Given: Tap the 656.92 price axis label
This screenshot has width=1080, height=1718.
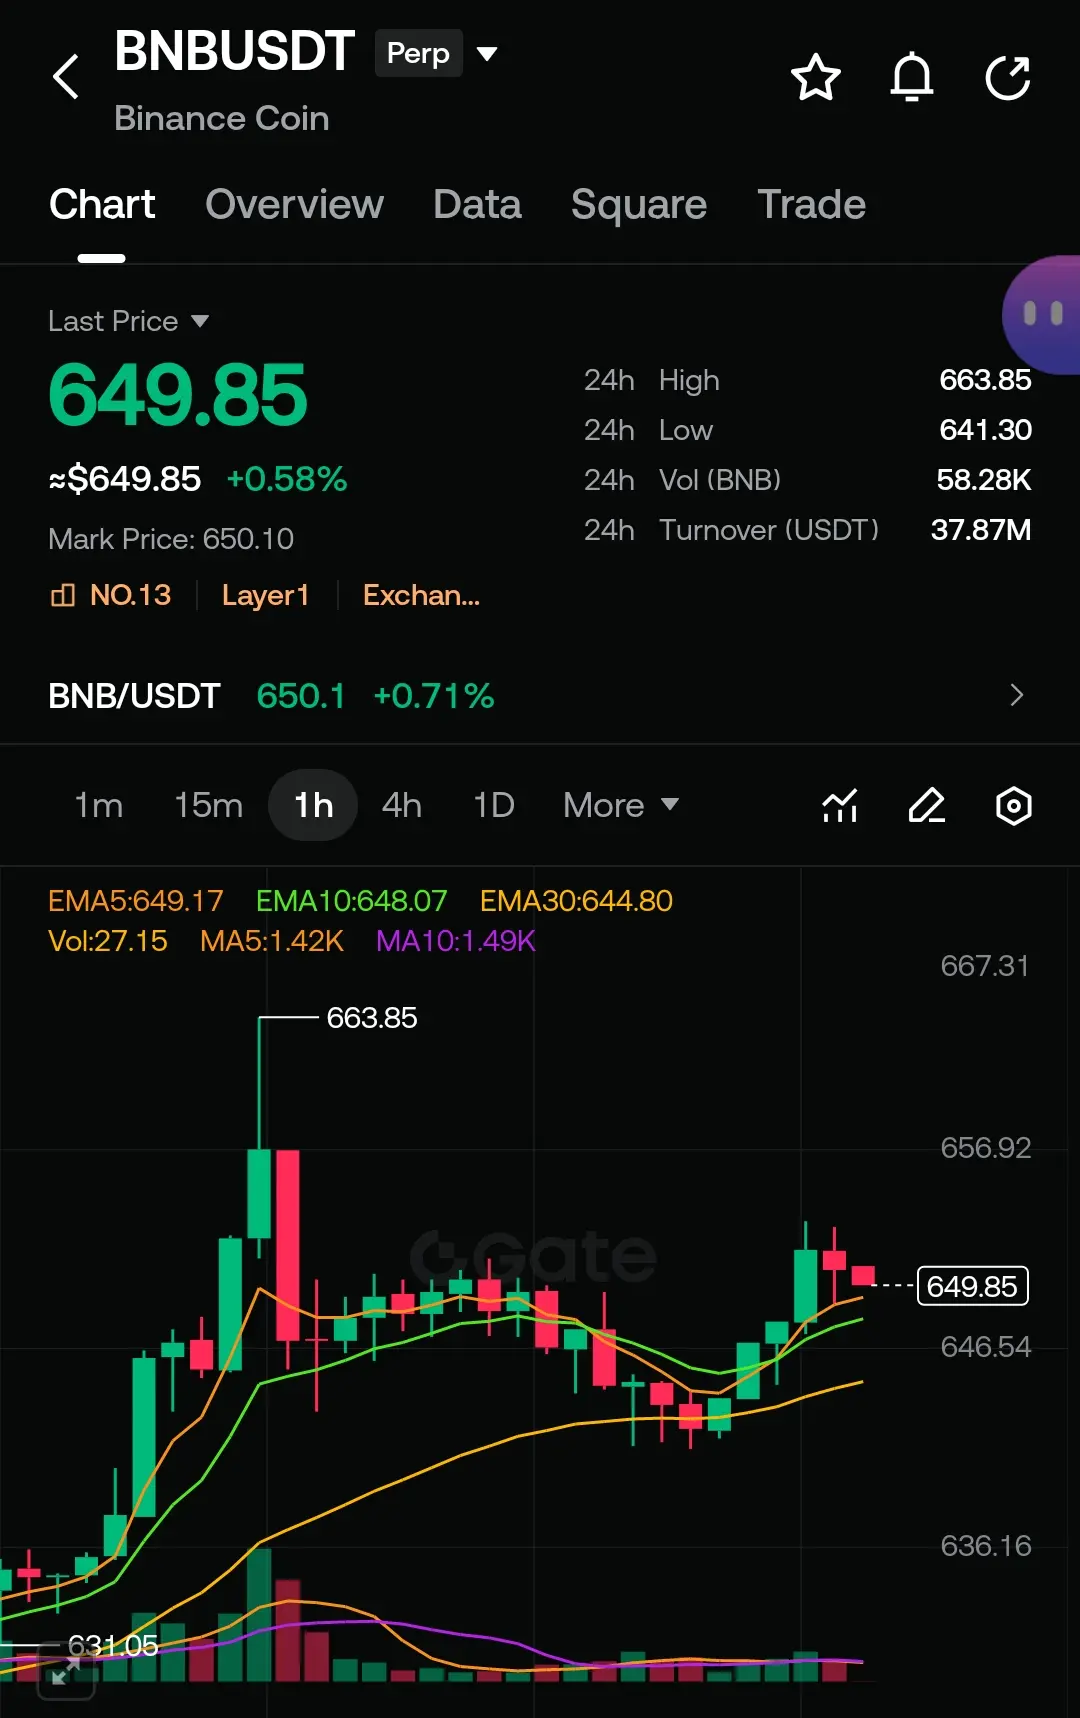Looking at the screenshot, I should point(985,1148).
